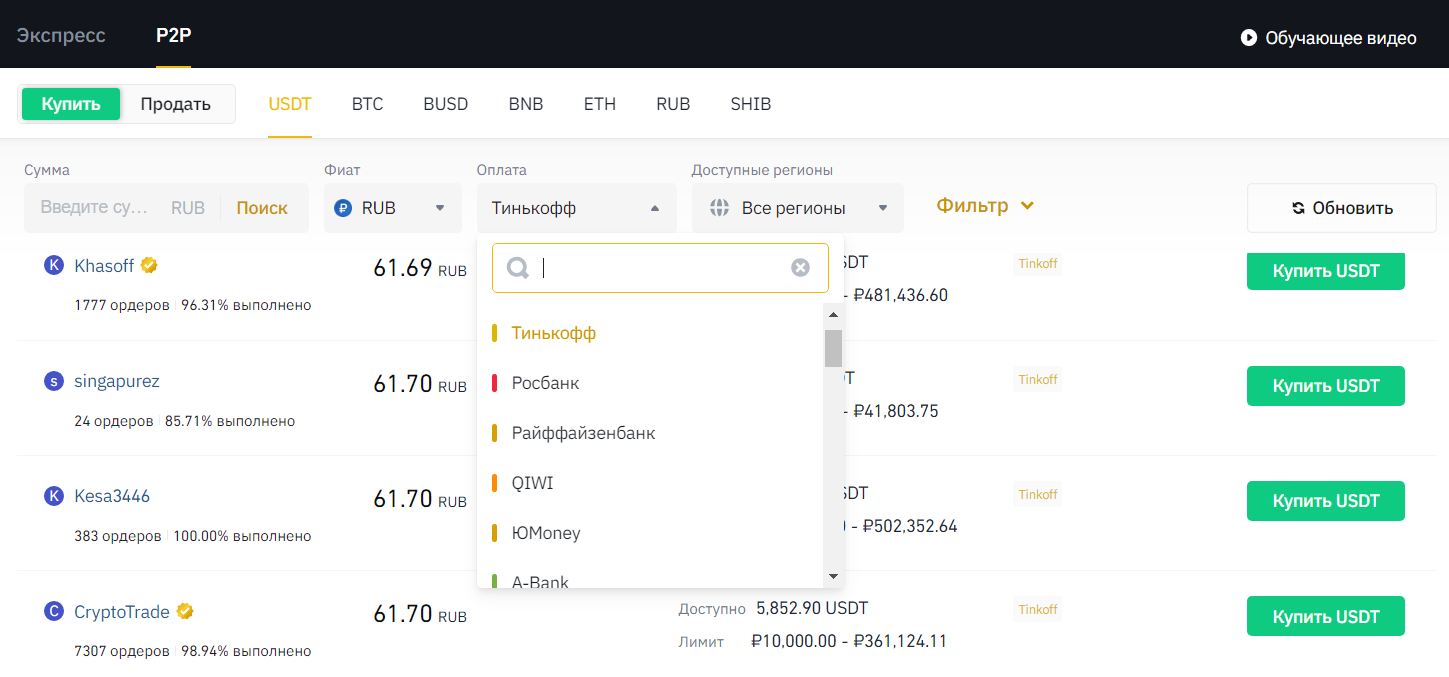Buy USDT from Kesa3446
Image resolution: width=1449 pixels, height=677 pixels.
(1326, 501)
